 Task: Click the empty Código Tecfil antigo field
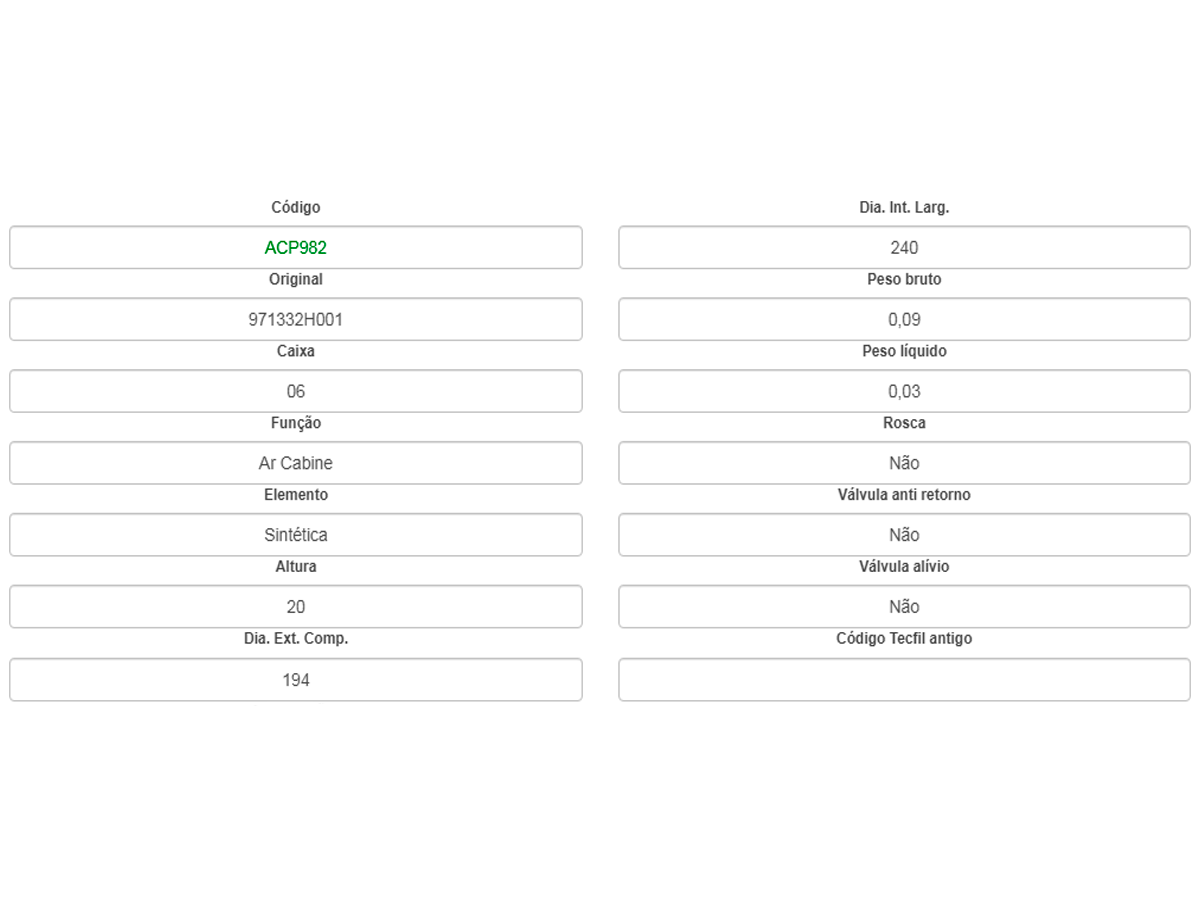coord(904,680)
